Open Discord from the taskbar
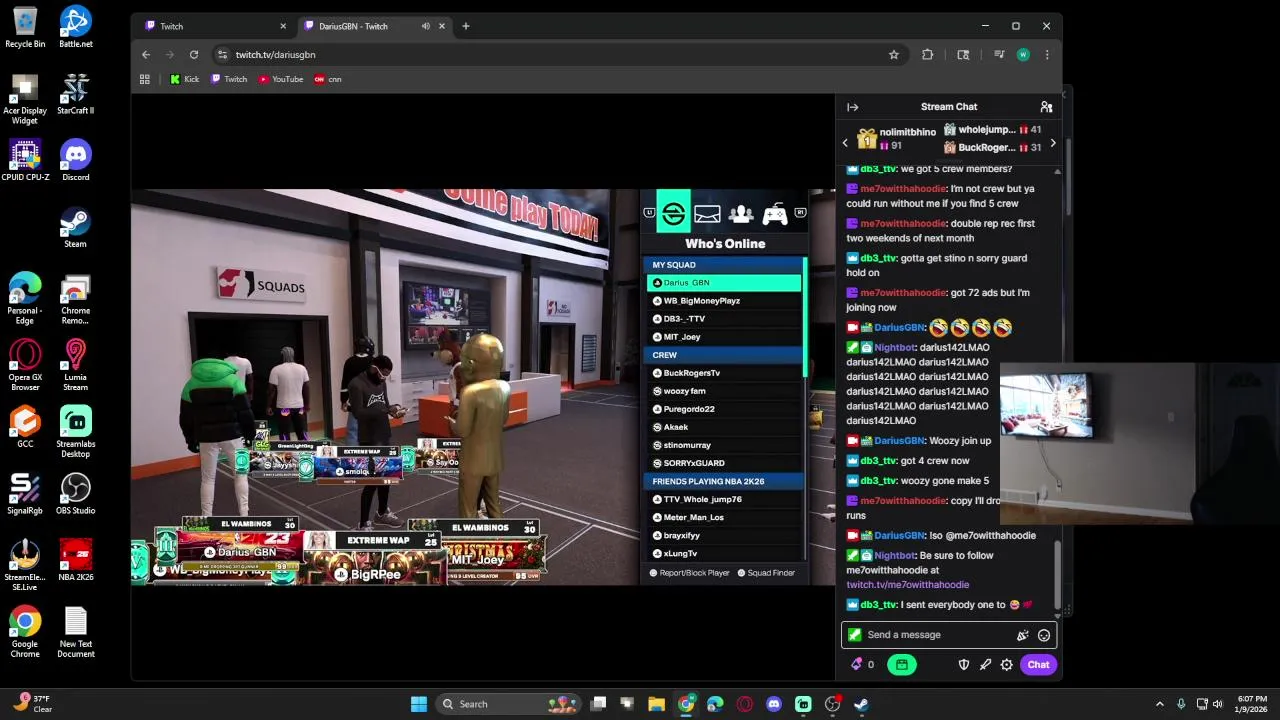The height and width of the screenshot is (720, 1280). (773, 704)
